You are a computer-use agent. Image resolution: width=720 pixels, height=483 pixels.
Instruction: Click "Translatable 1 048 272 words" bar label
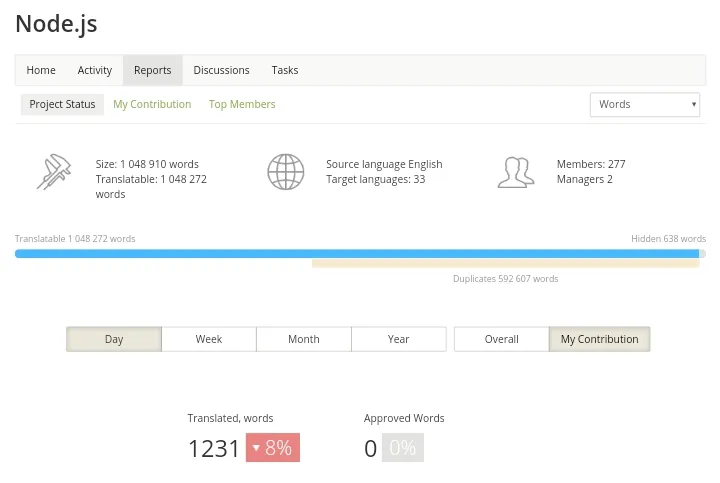pyautogui.click(x=75, y=239)
